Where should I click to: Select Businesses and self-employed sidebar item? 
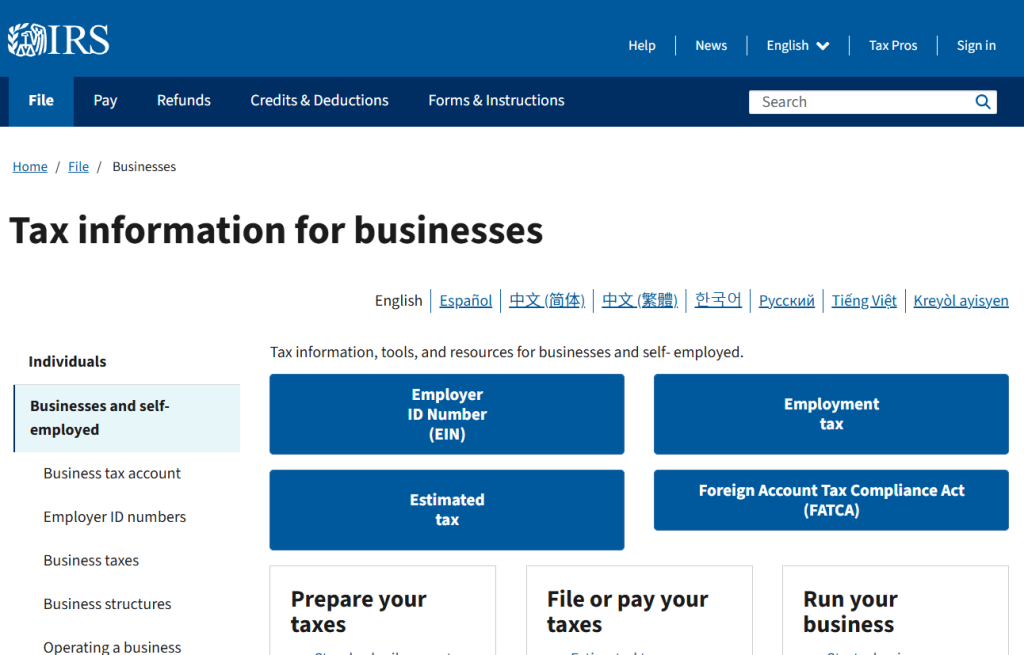(127, 418)
